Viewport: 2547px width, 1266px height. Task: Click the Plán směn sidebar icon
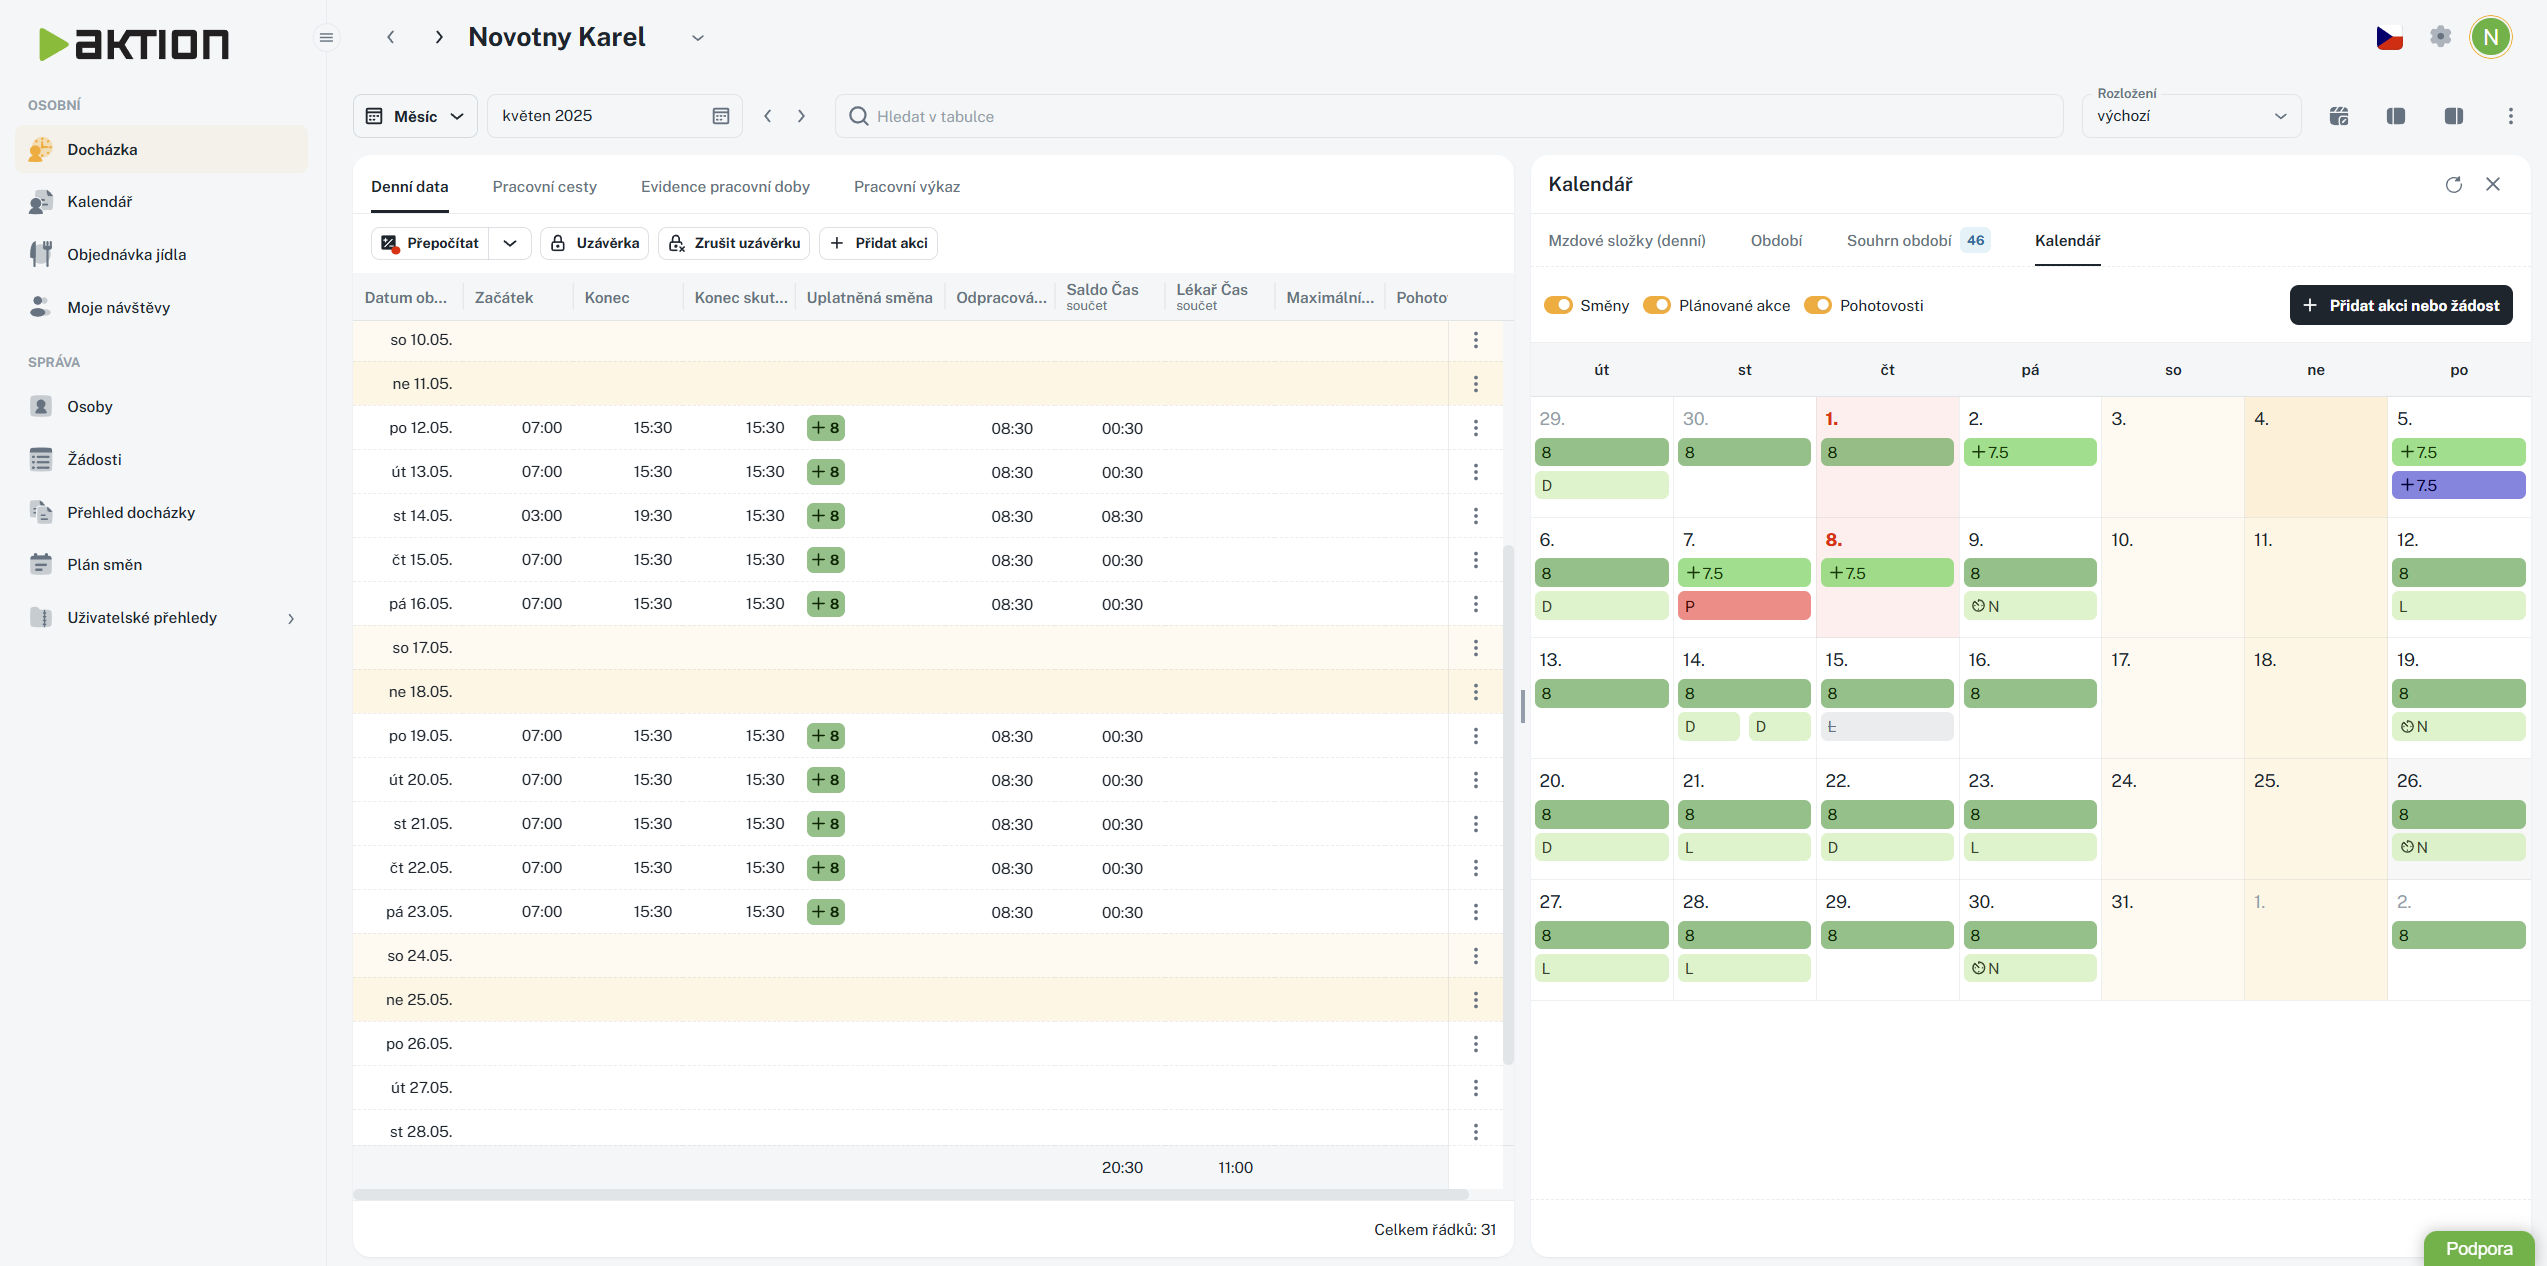[41, 564]
